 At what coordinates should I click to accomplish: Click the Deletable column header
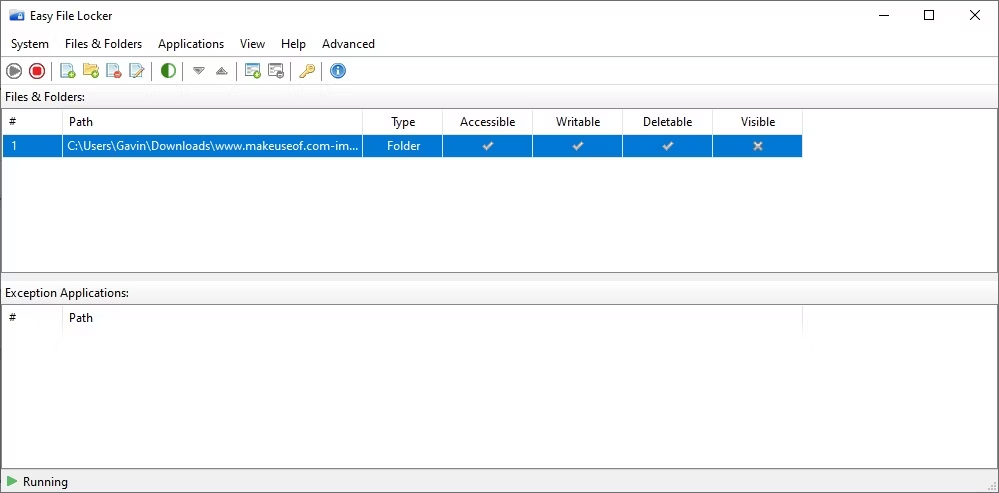(667, 122)
